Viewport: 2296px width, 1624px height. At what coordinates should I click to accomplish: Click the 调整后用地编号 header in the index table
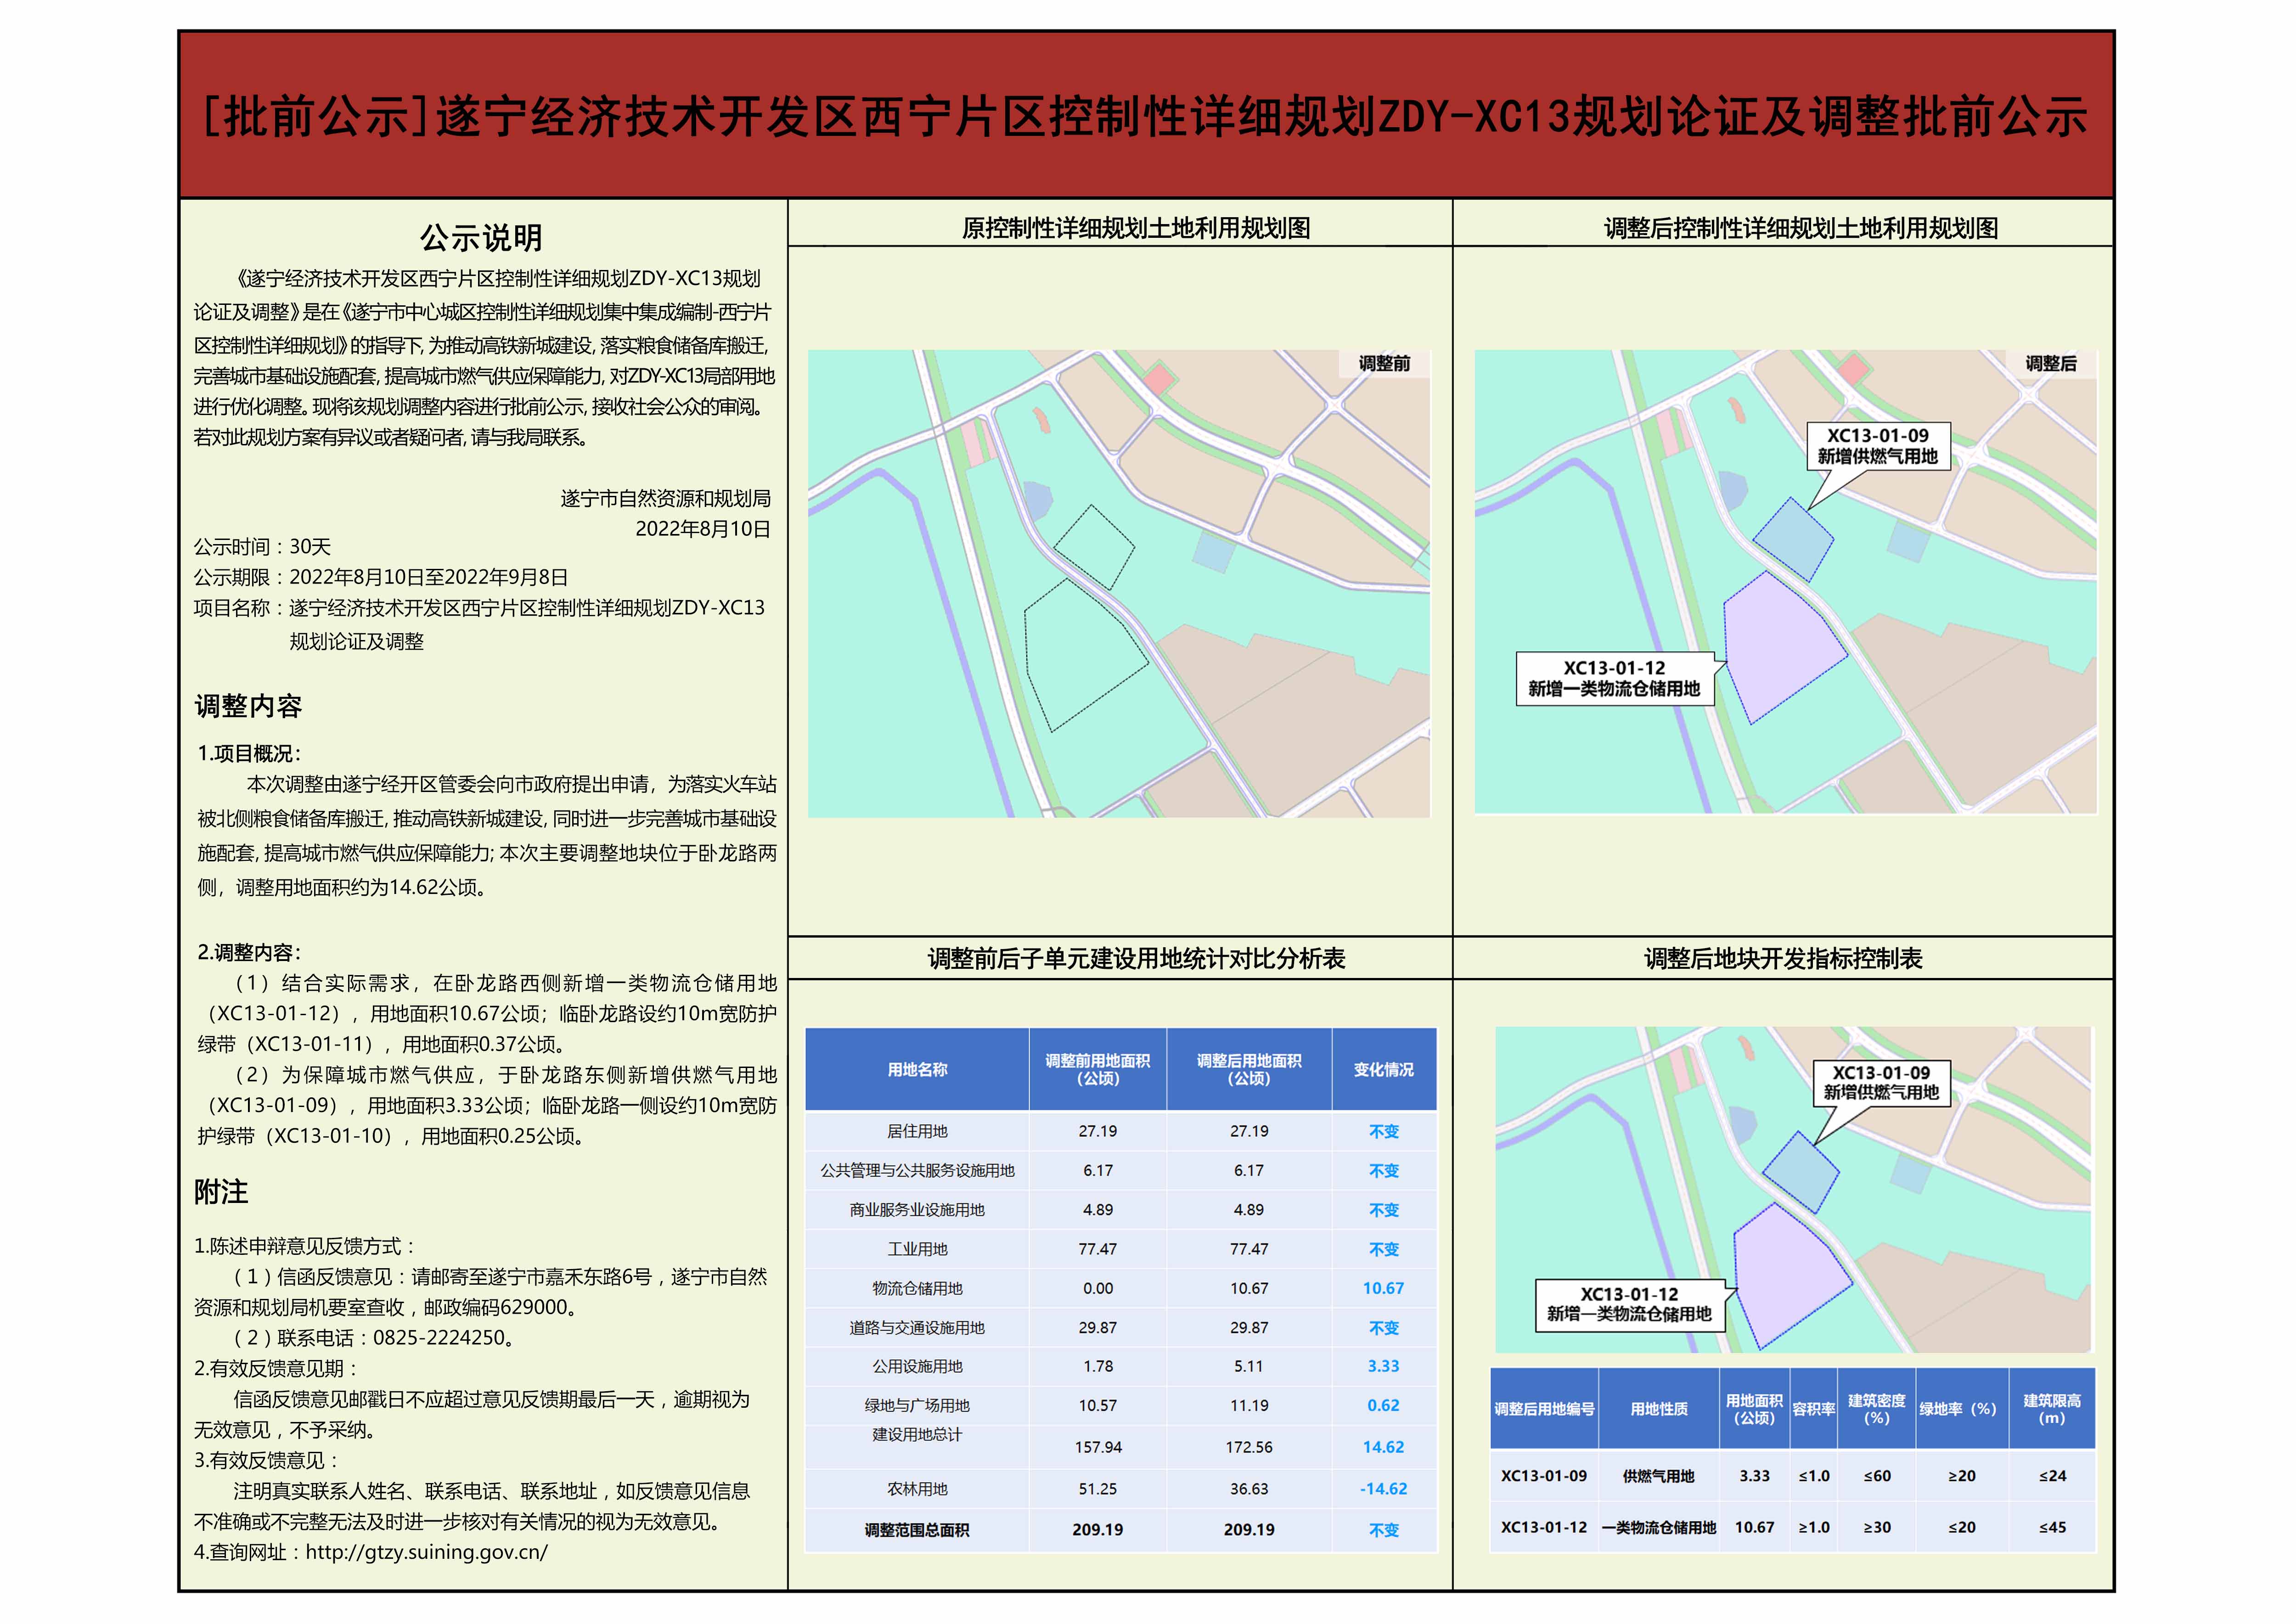coord(1544,1409)
